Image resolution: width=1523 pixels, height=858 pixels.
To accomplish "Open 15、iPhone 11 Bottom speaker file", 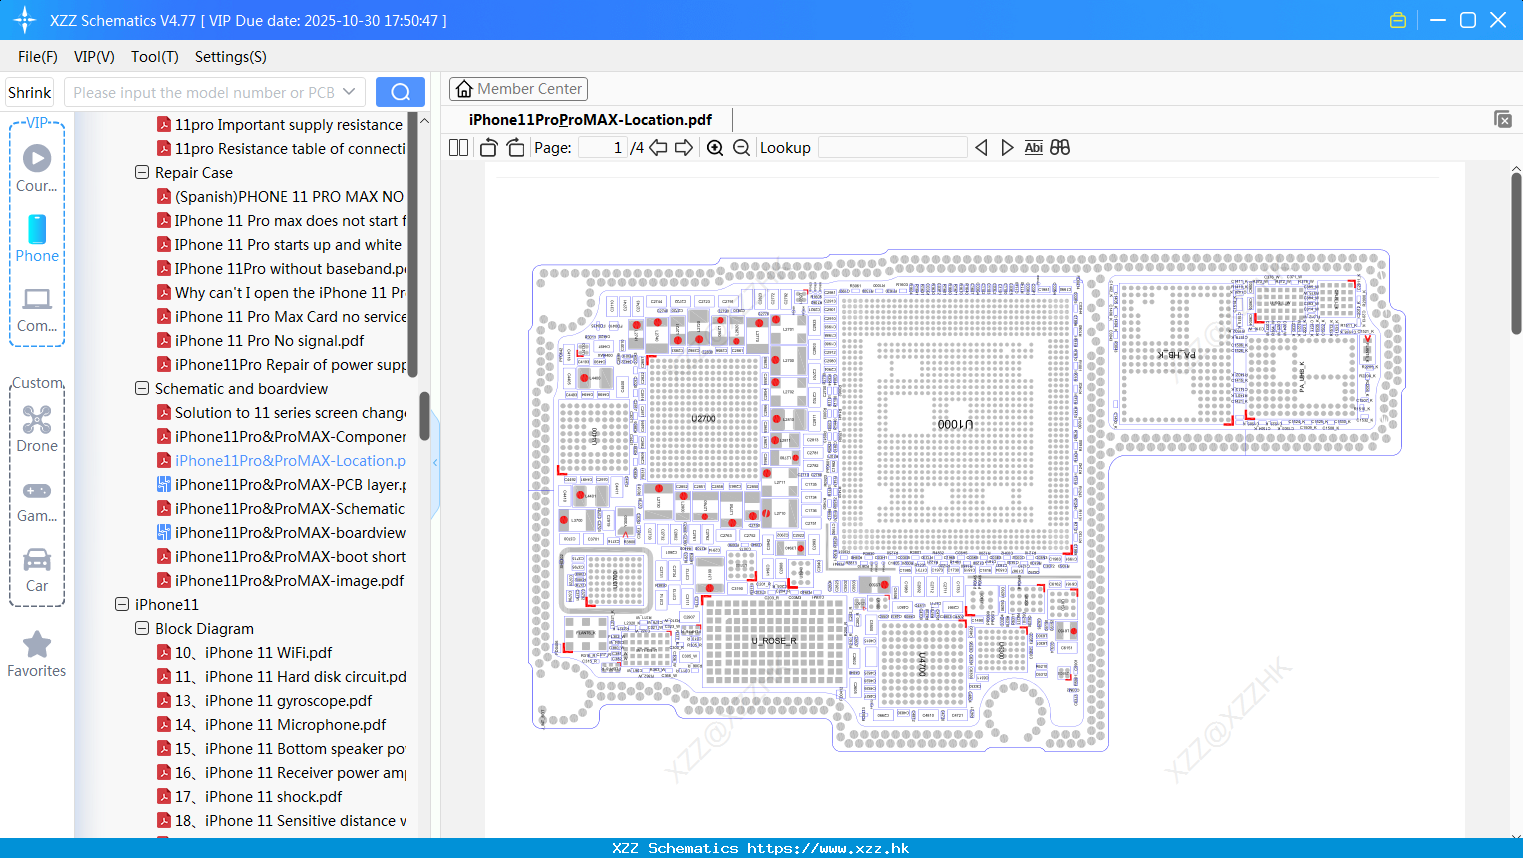I will pos(281,748).
